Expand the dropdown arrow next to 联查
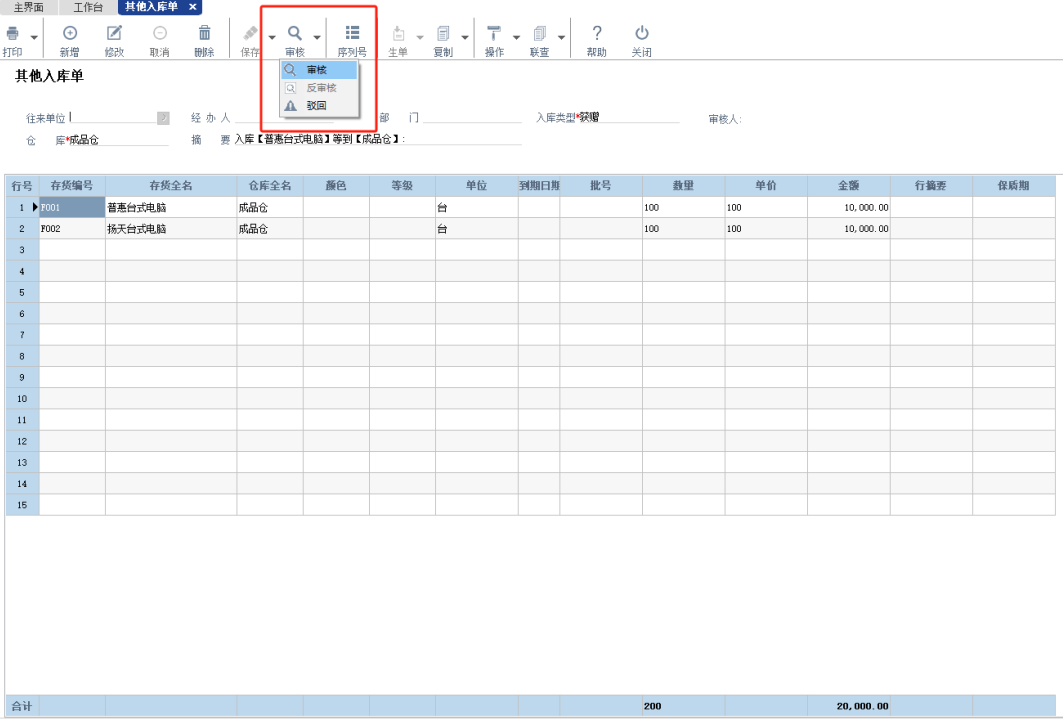The image size is (1063, 719). (x=561, y=38)
